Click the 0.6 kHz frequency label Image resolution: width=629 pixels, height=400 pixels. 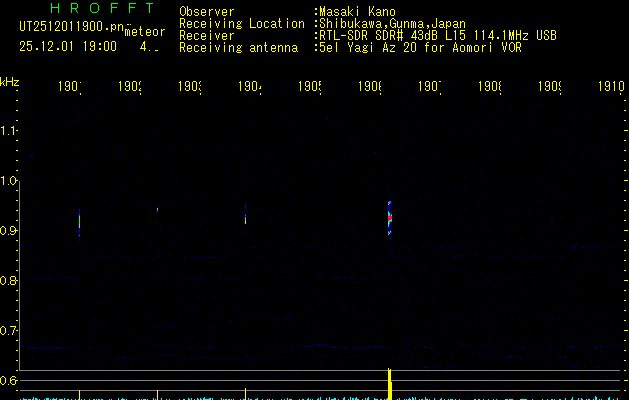(8, 380)
